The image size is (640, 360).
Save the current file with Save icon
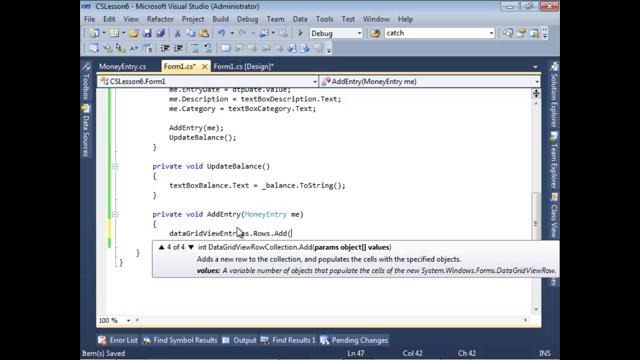pyautogui.click(x=147, y=33)
